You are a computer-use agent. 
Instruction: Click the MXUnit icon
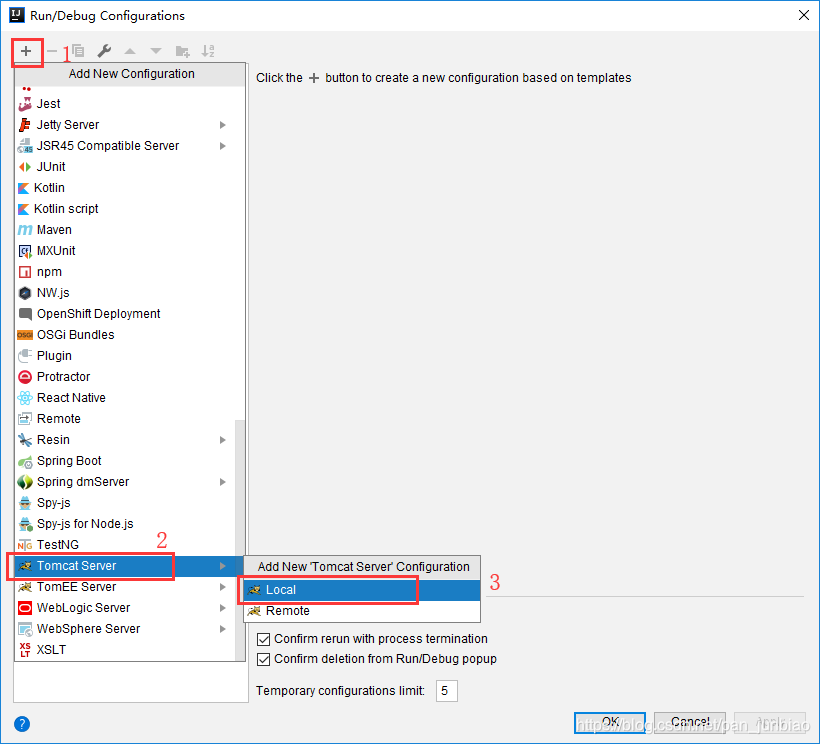tap(25, 251)
